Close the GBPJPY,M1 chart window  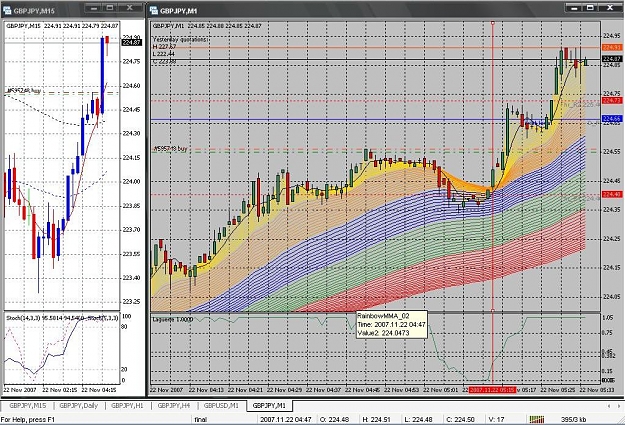(x=610, y=8)
